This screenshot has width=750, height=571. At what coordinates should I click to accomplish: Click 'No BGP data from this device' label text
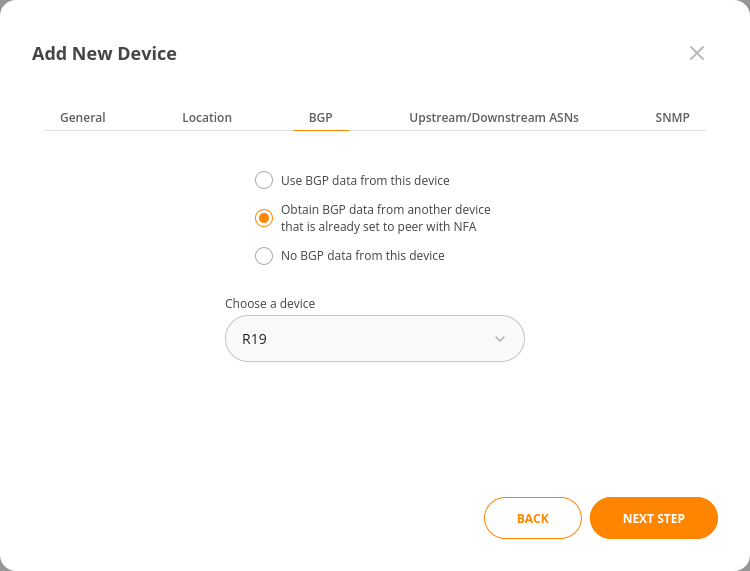click(363, 255)
